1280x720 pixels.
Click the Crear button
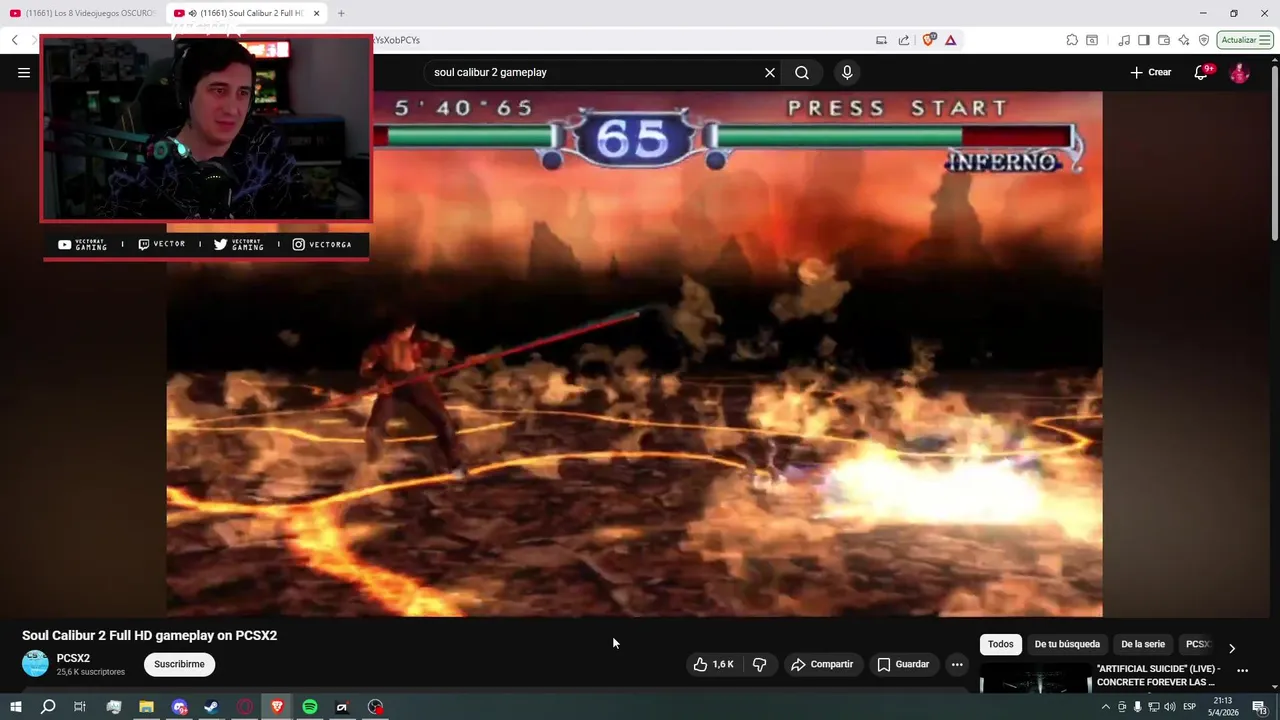[1151, 72]
